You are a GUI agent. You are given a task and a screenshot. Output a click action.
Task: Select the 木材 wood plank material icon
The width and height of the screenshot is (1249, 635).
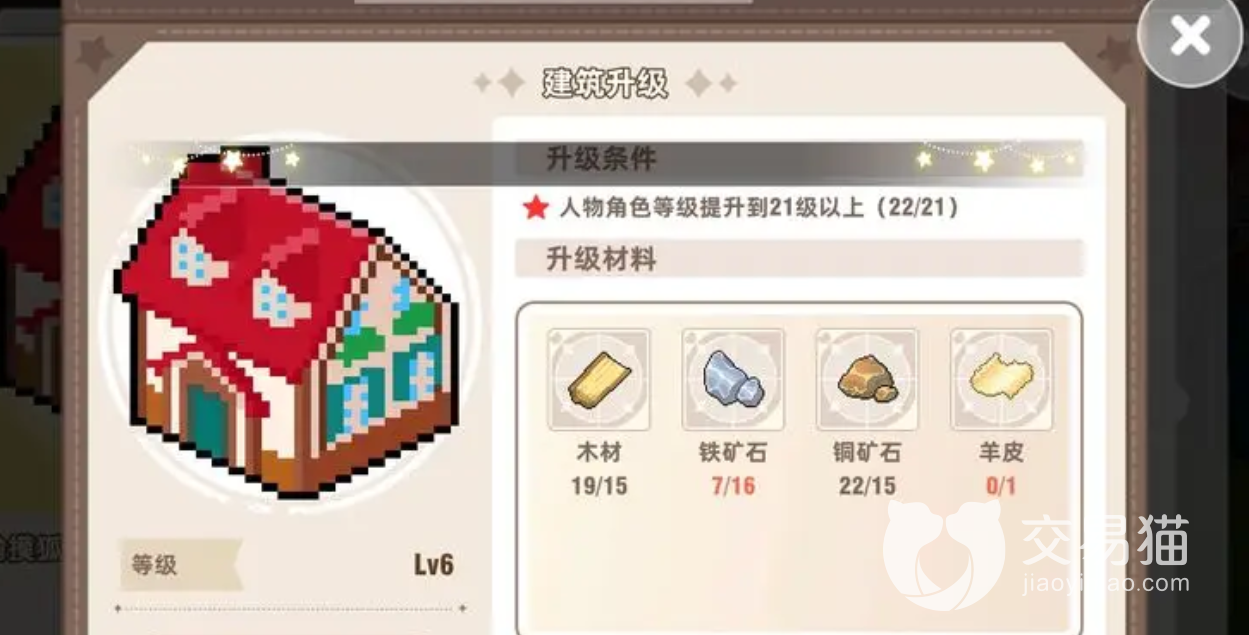point(599,380)
